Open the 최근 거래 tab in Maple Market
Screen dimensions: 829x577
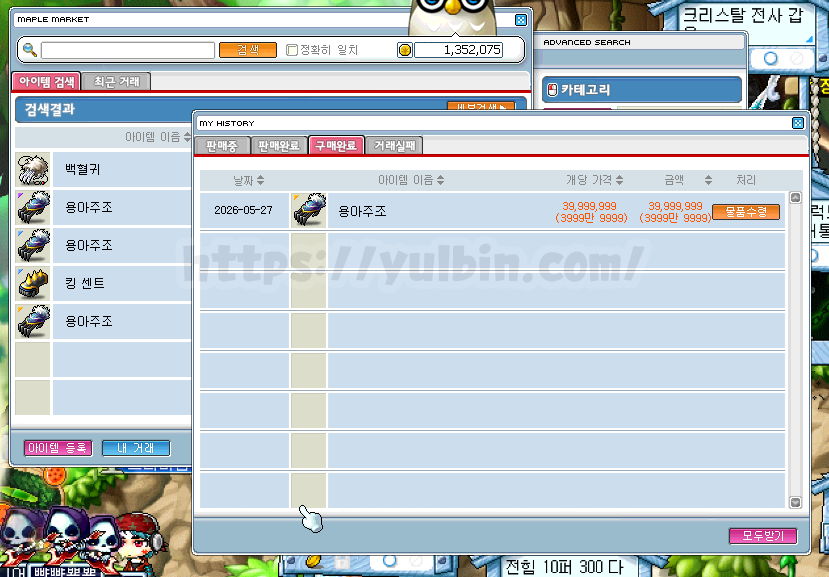pyautogui.click(x=117, y=81)
